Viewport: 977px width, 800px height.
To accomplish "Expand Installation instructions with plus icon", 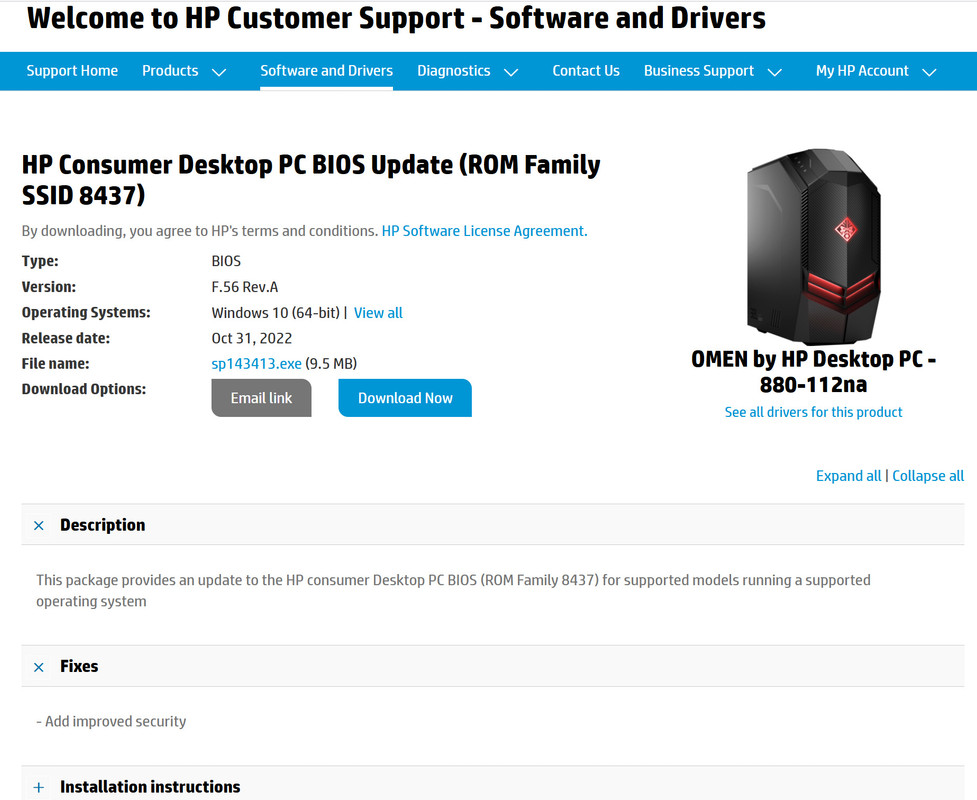I will pyautogui.click(x=39, y=788).
